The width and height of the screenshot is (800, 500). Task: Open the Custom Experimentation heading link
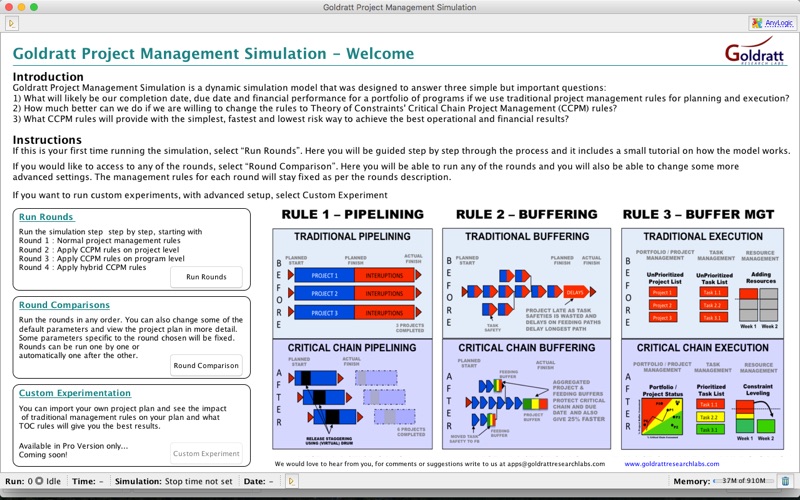point(75,393)
